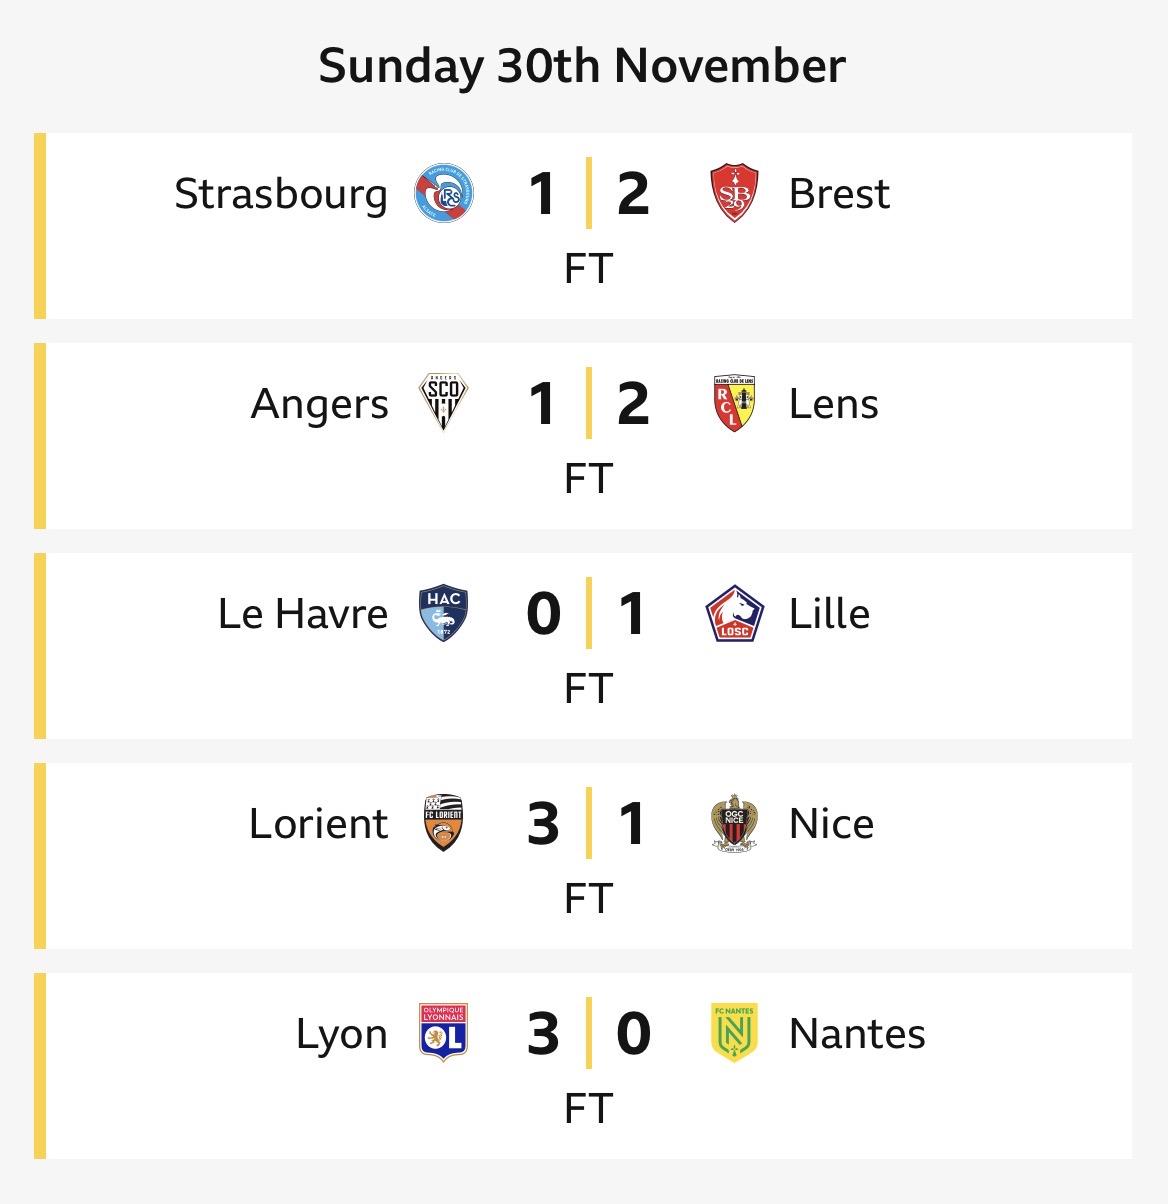
Task: Click the Olympique Lyonnais crest
Action: (443, 1033)
